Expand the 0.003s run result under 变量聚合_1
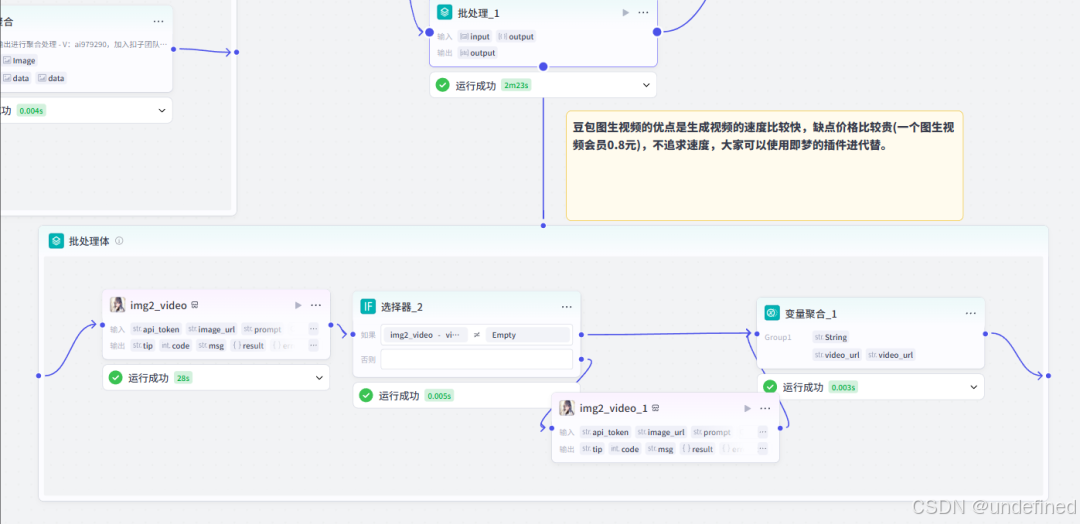 click(974, 387)
